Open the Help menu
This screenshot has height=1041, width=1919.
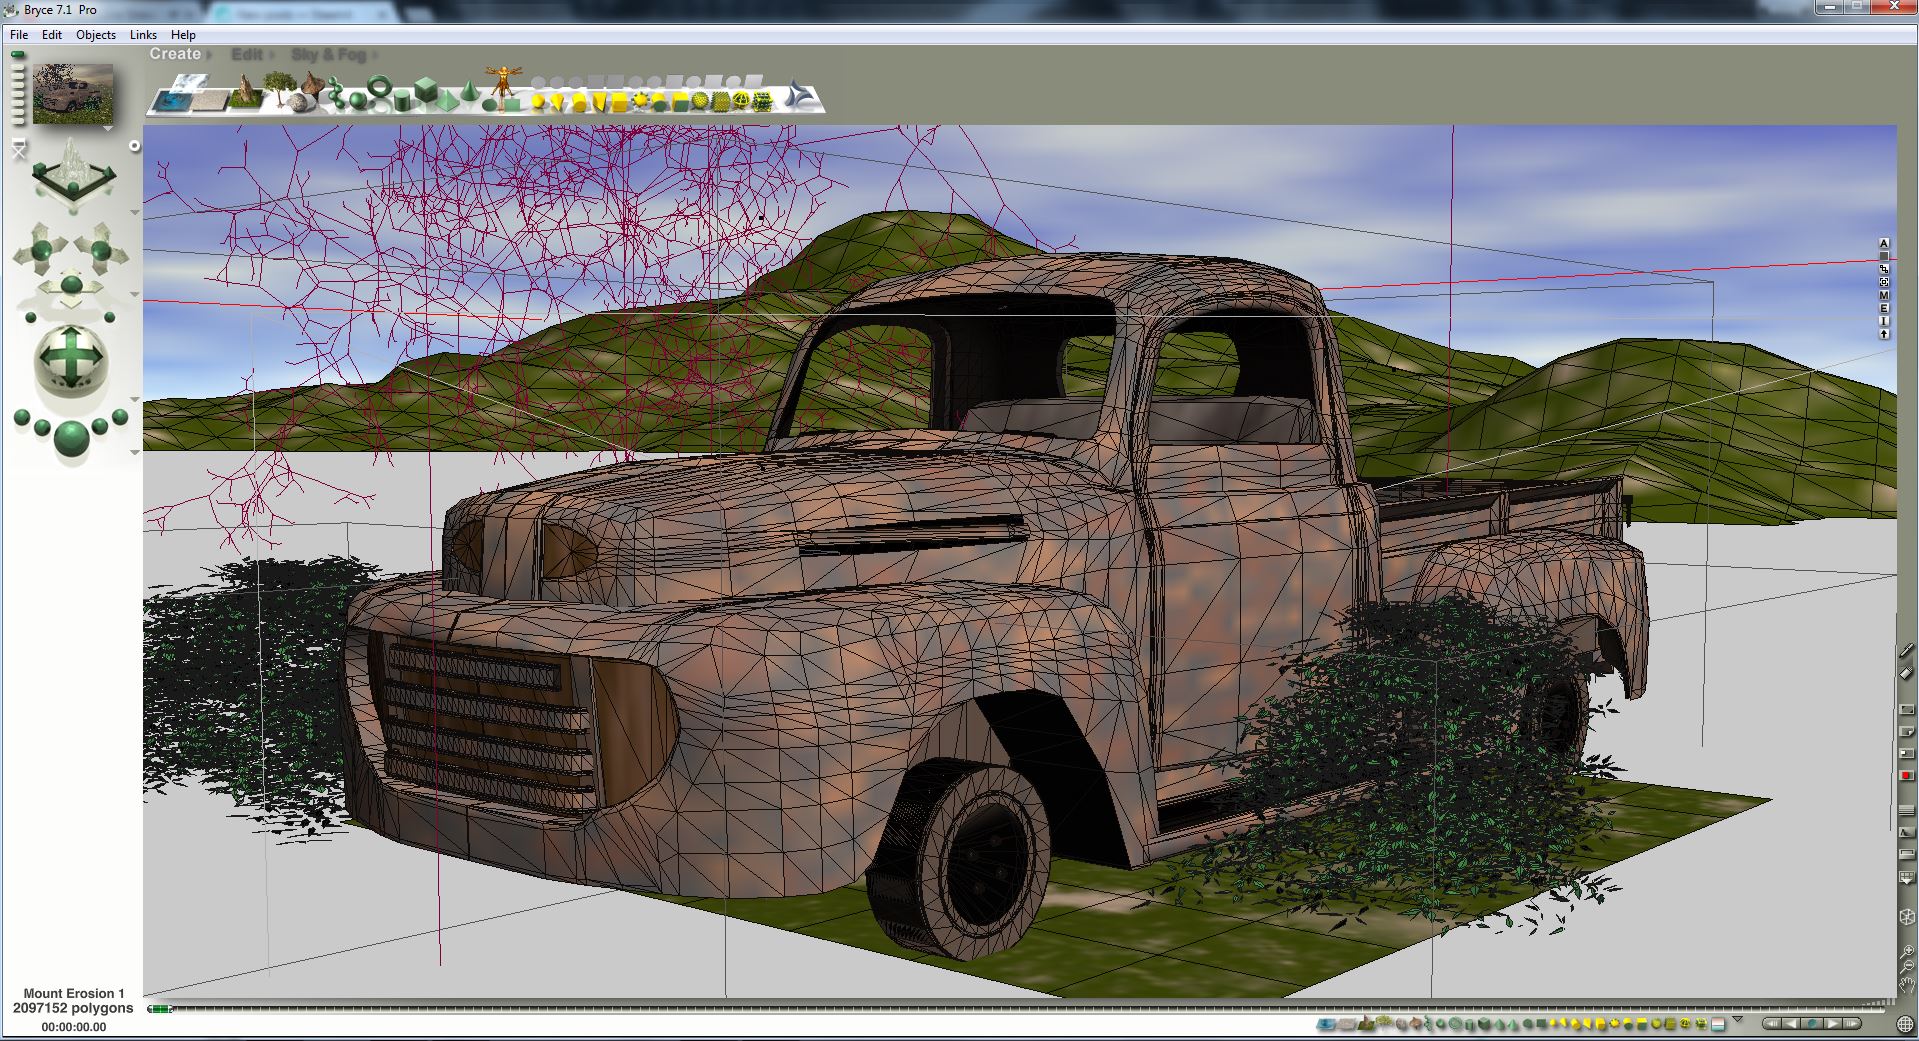pyautogui.click(x=183, y=34)
